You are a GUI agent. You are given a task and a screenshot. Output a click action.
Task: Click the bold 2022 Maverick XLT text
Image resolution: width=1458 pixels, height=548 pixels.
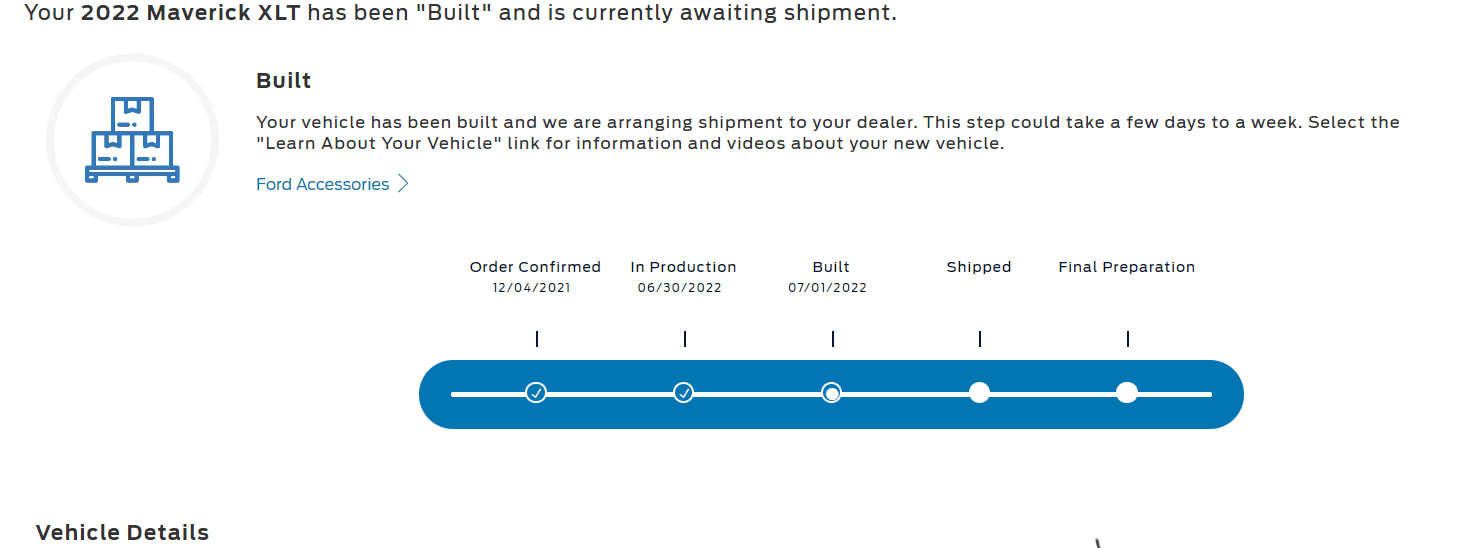[x=190, y=13]
